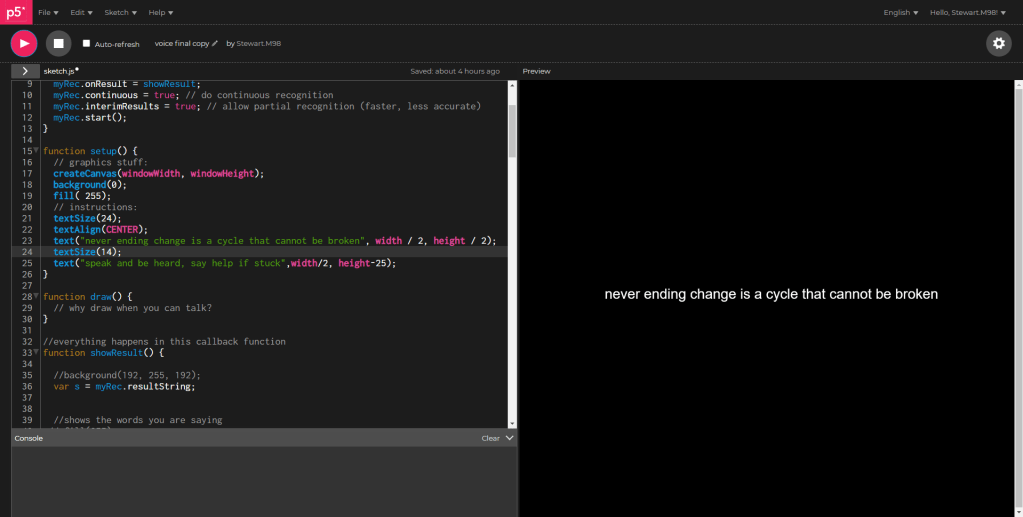Open the English language dropdown

[900, 13]
